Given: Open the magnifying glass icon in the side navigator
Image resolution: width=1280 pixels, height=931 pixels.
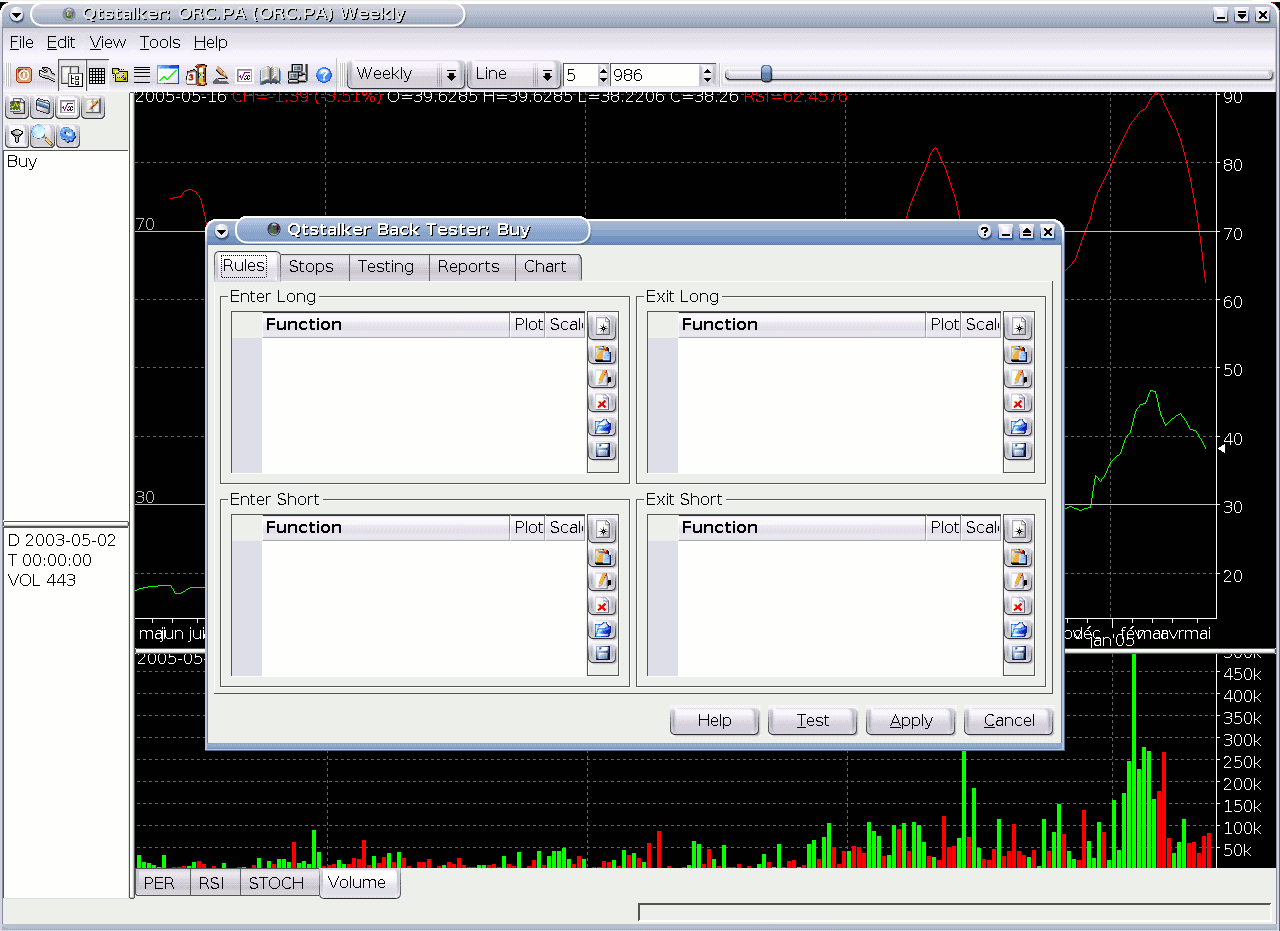Looking at the screenshot, I should click(42, 136).
